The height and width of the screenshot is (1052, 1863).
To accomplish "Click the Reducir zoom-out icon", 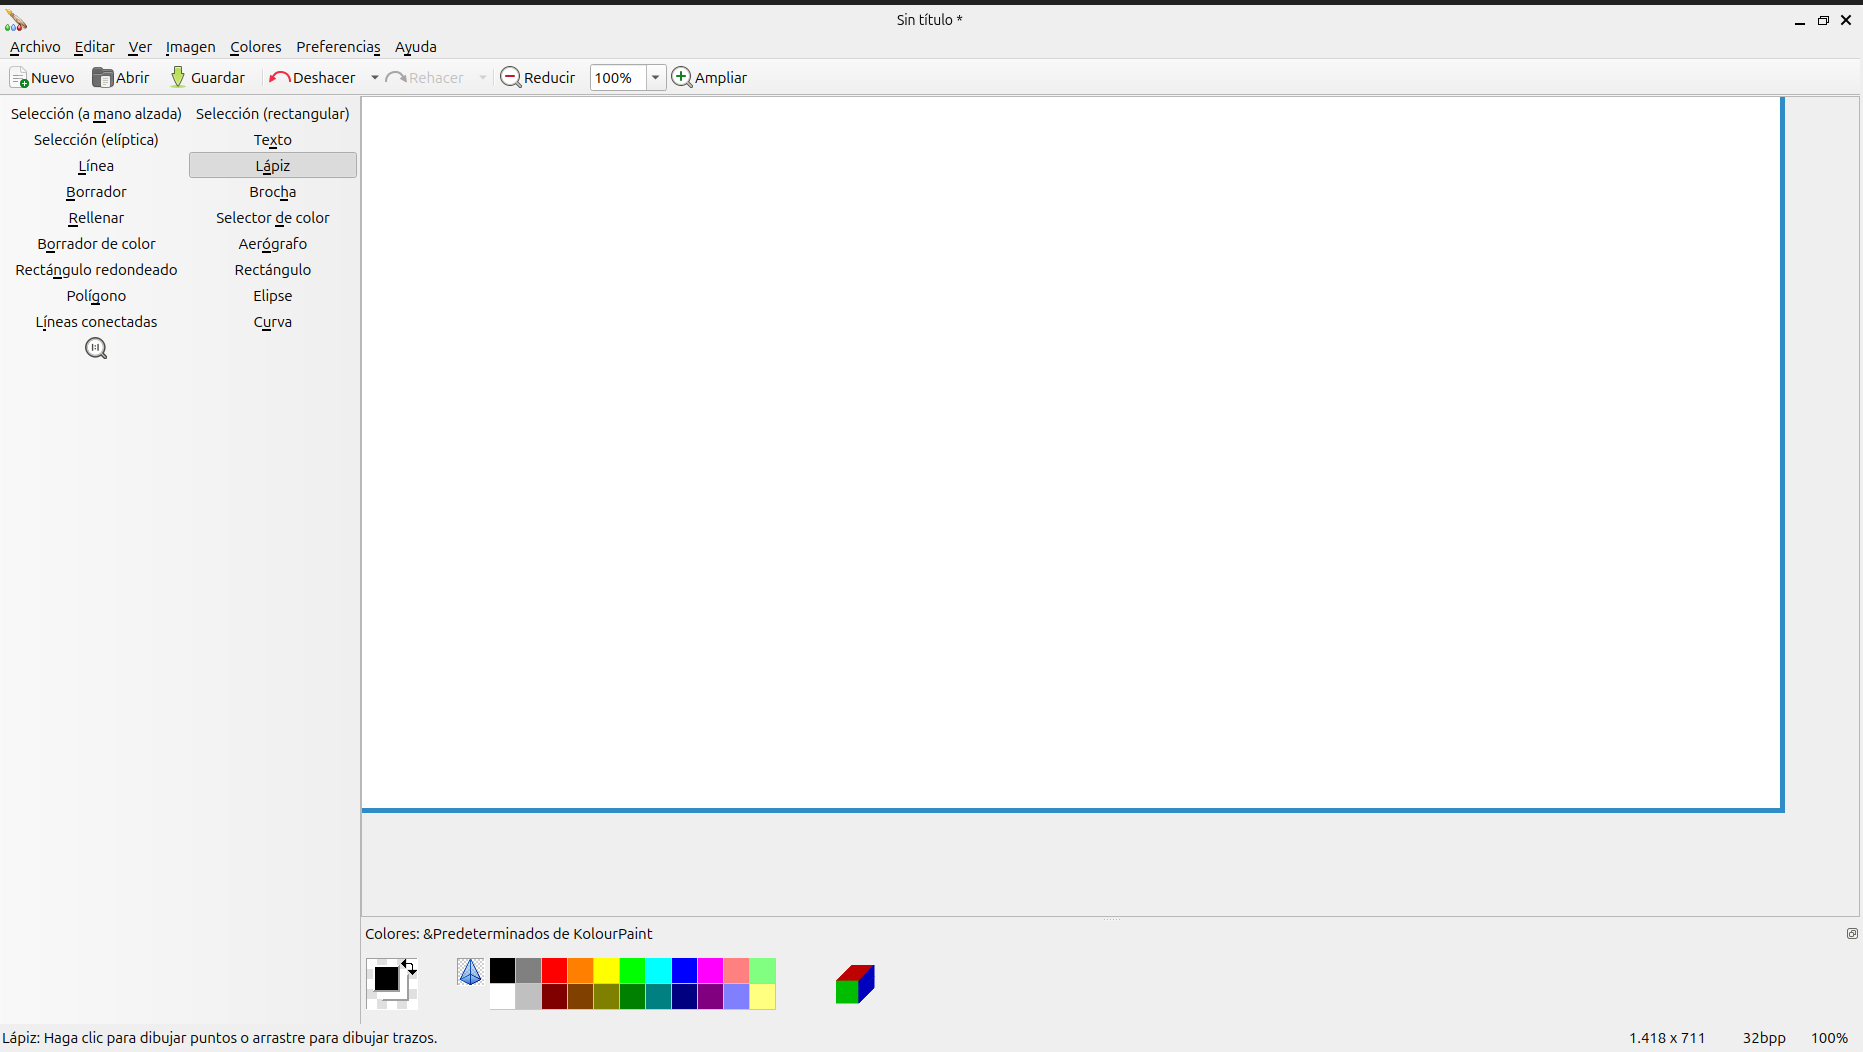I will click(x=511, y=78).
